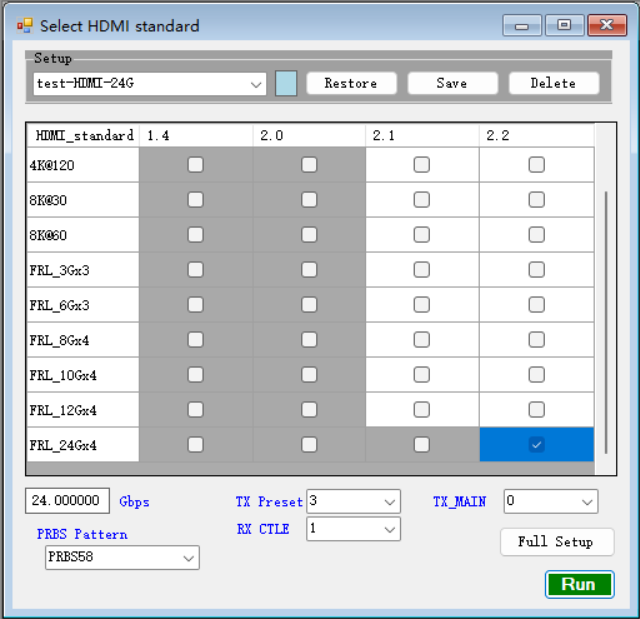Check 8K@60 under HDMI 2.2

(x=536, y=235)
